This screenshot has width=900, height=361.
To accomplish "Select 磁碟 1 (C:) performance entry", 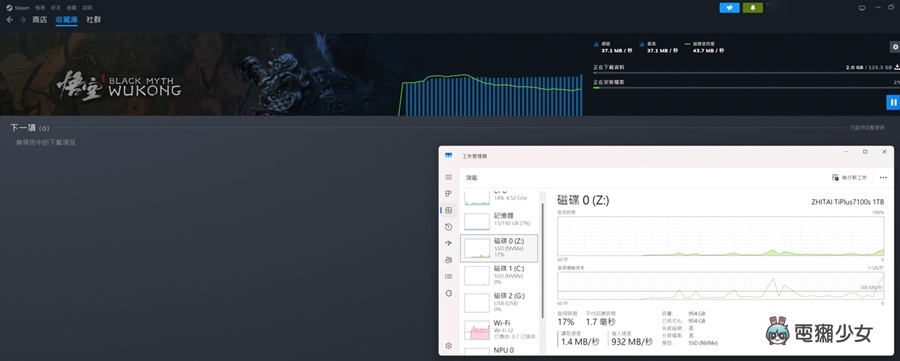I will 499,275.
